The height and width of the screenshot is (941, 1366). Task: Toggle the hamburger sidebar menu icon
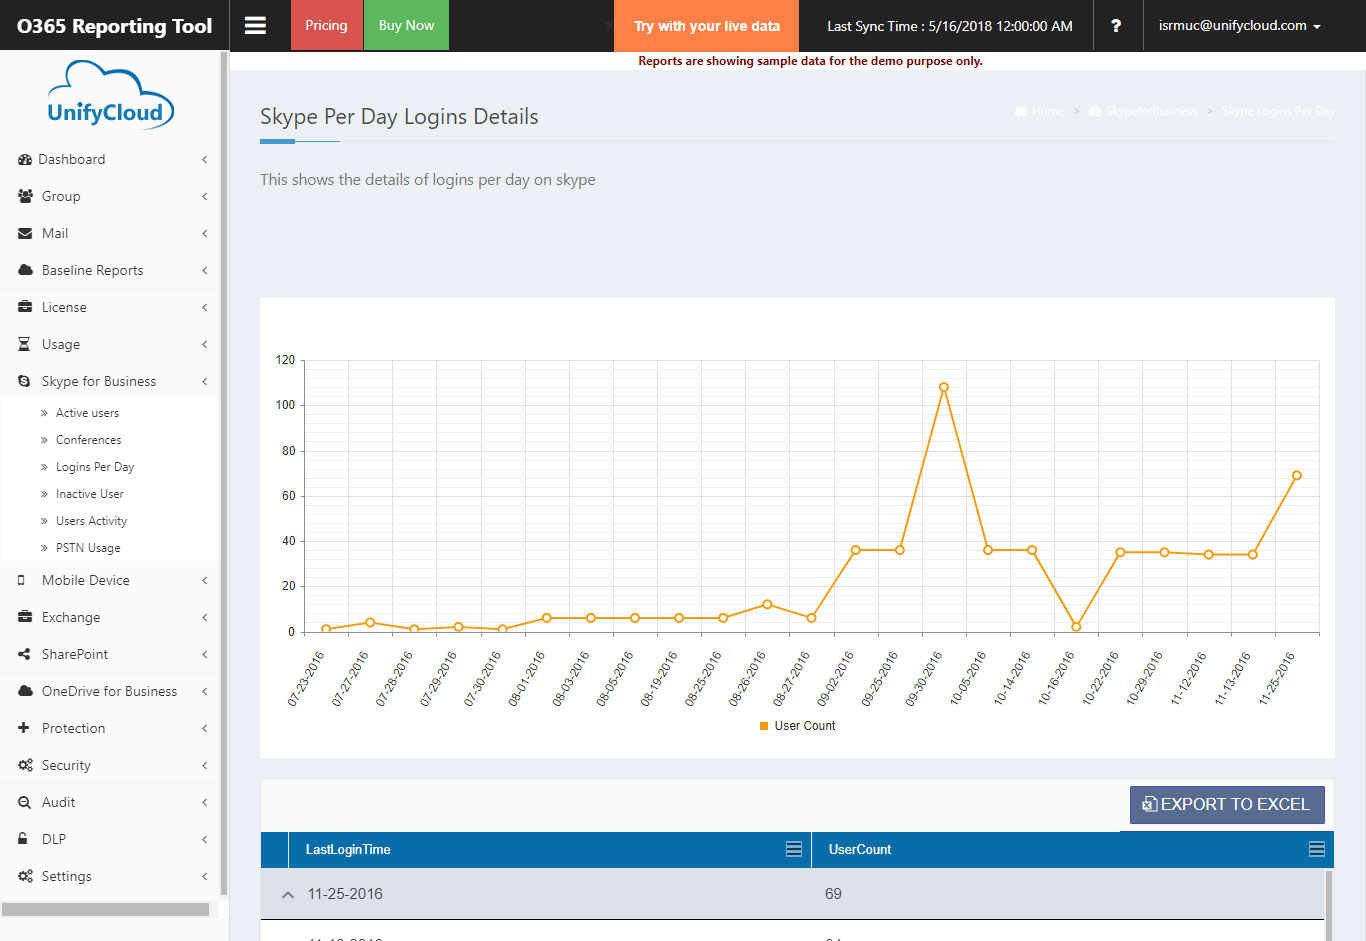[255, 26]
